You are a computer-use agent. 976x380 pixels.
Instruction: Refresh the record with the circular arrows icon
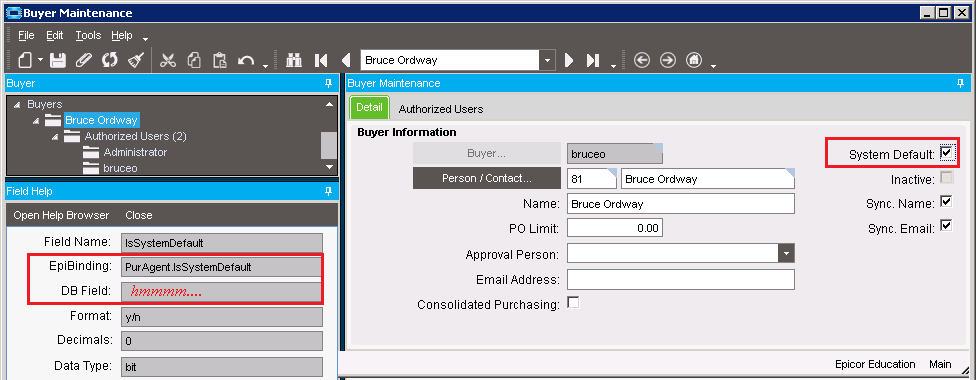click(x=110, y=60)
